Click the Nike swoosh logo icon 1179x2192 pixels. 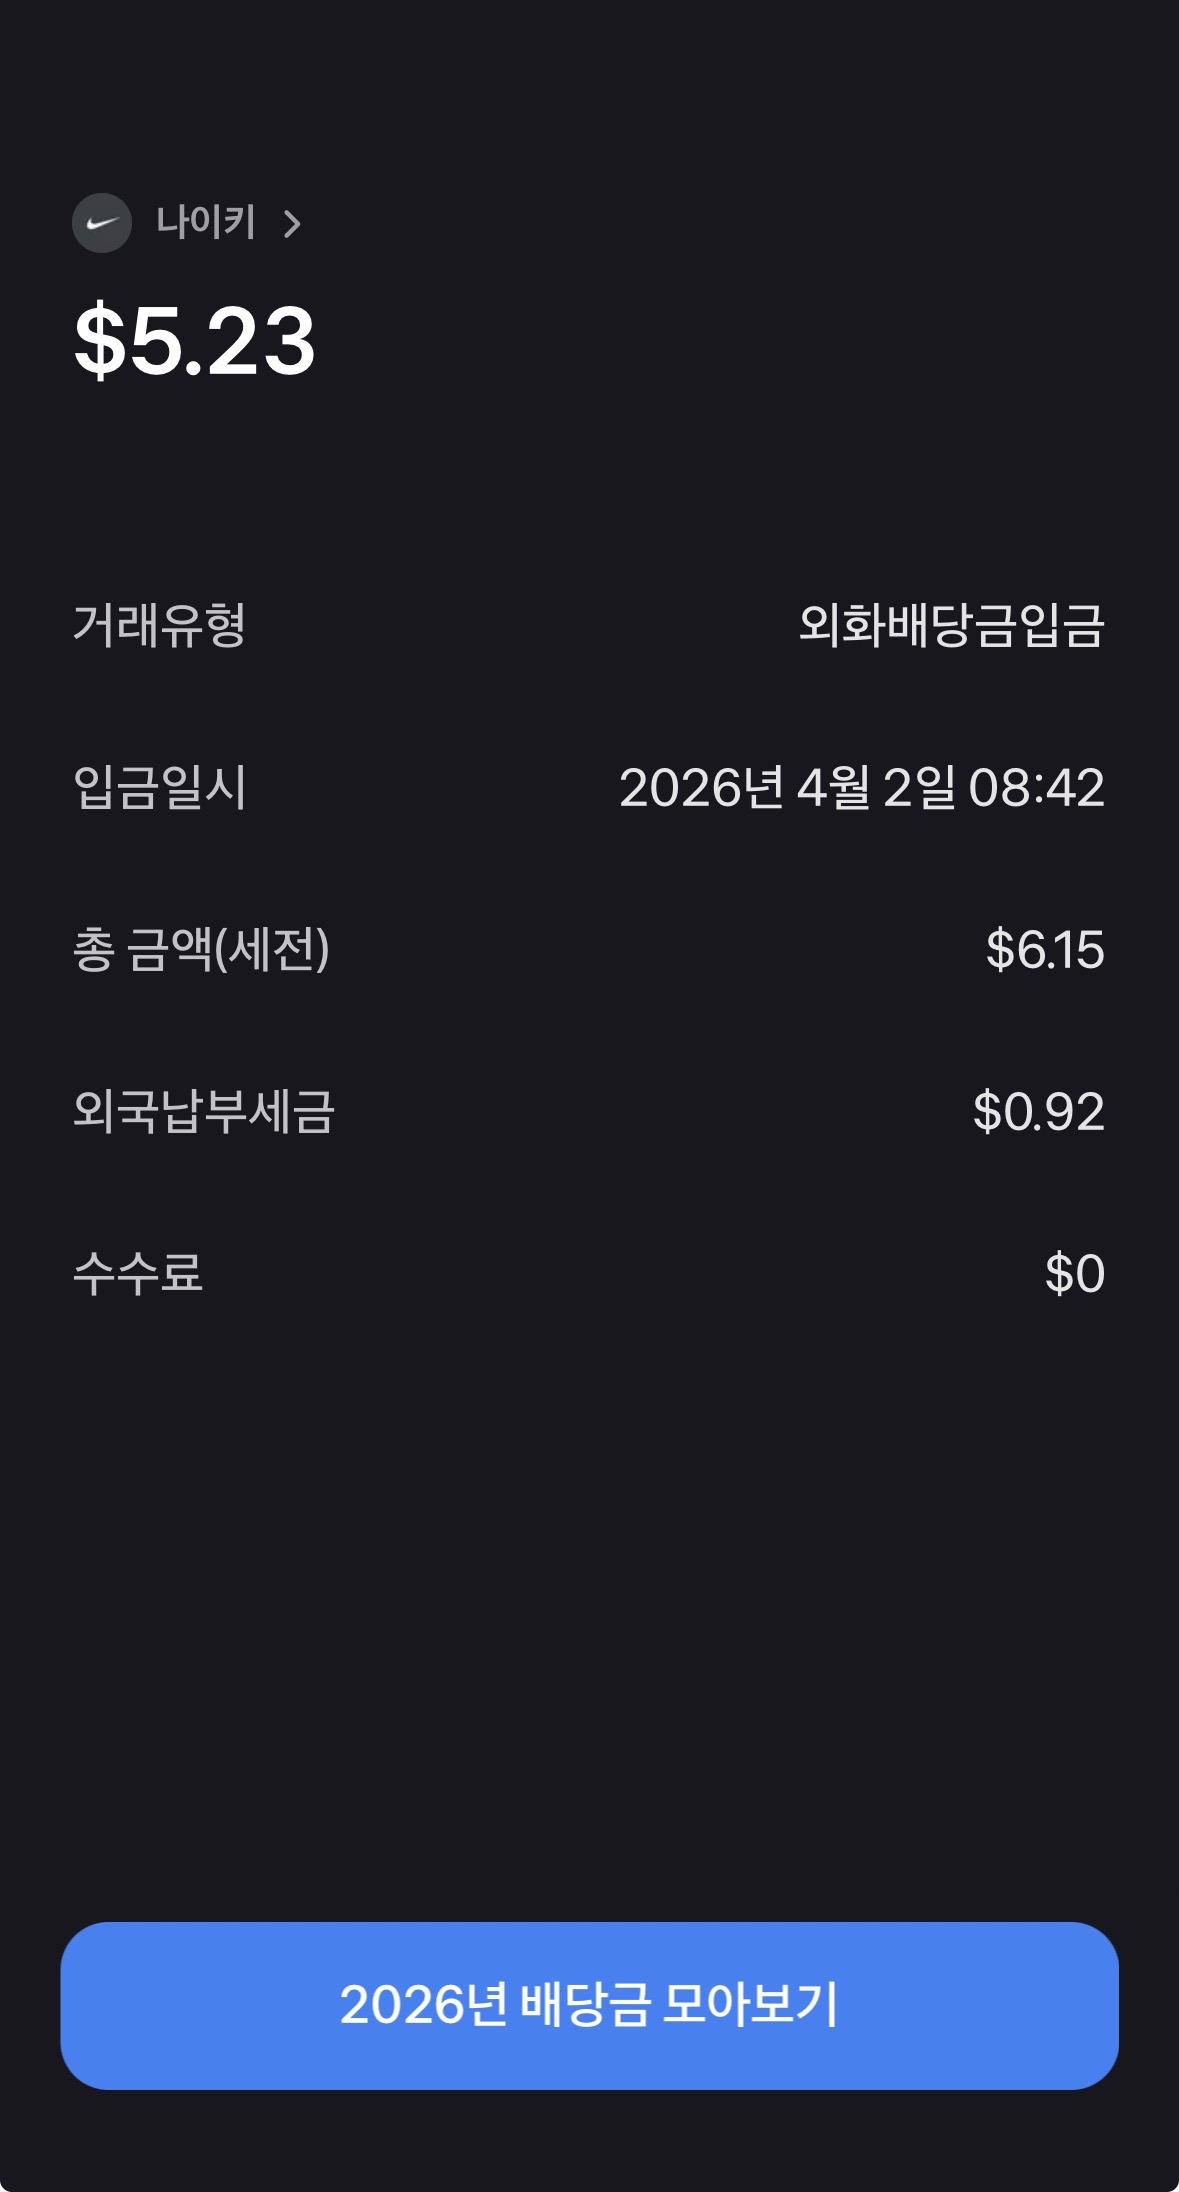pyautogui.click(x=101, y=223)
